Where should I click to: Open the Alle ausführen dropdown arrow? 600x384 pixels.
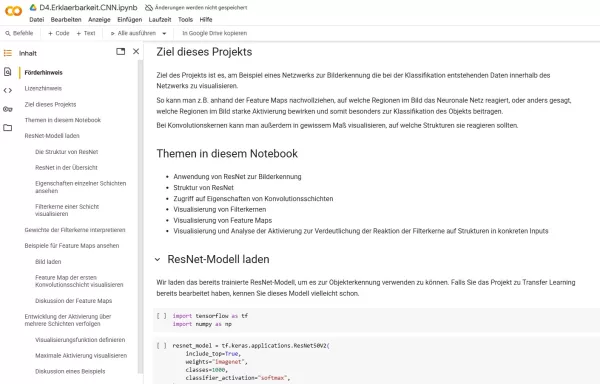[x=164, y=33]
